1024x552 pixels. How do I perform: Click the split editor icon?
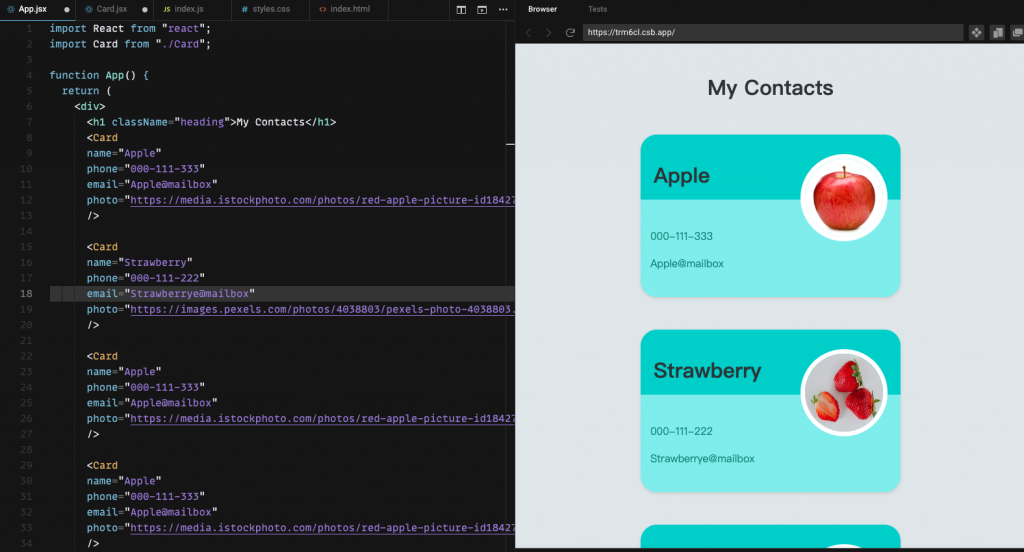(461, 10)
